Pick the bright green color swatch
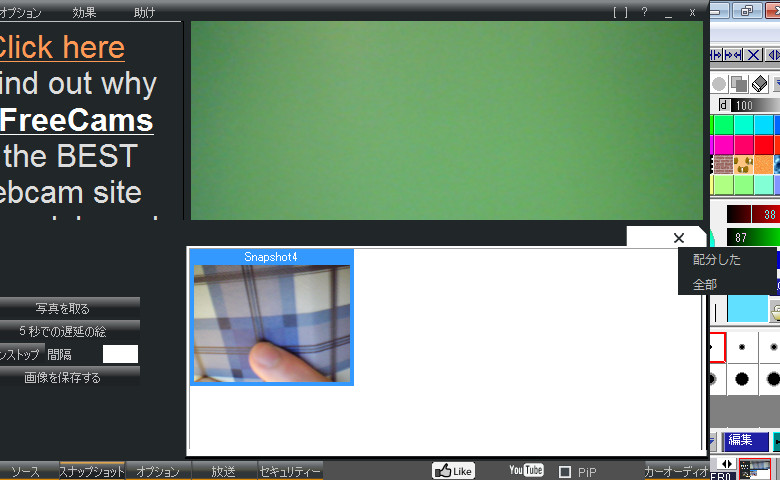Screen dimensions: 780x480 (x=724, y=125)
